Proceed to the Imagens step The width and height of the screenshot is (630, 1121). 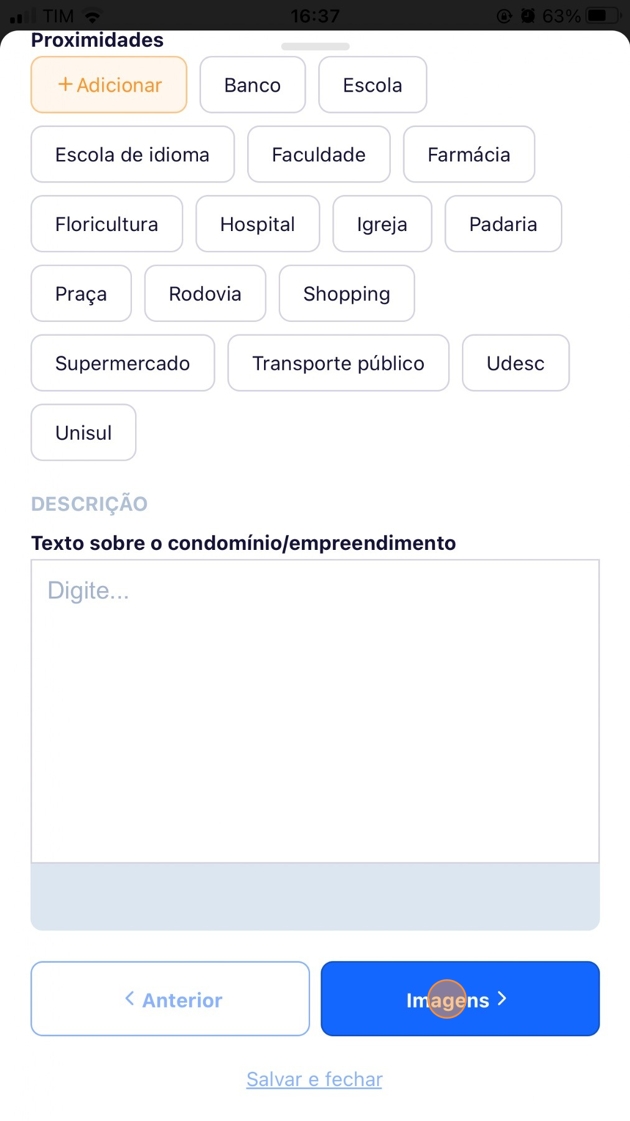click(460, 999)
